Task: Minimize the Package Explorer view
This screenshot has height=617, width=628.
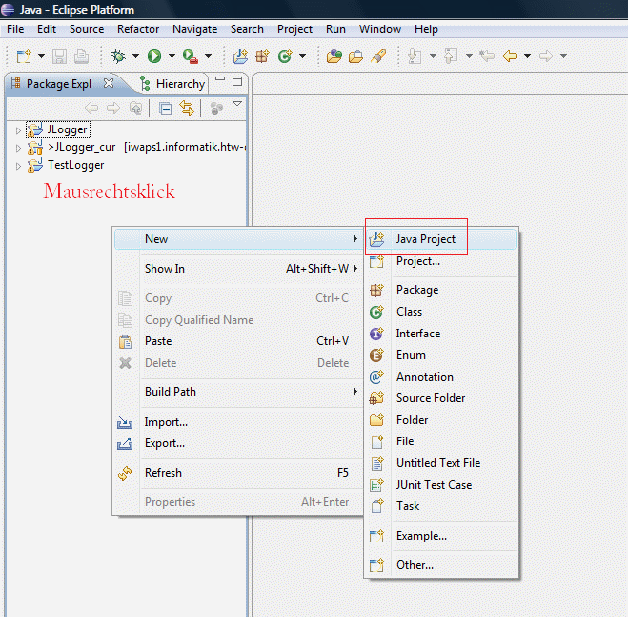Action: point(220,79)
